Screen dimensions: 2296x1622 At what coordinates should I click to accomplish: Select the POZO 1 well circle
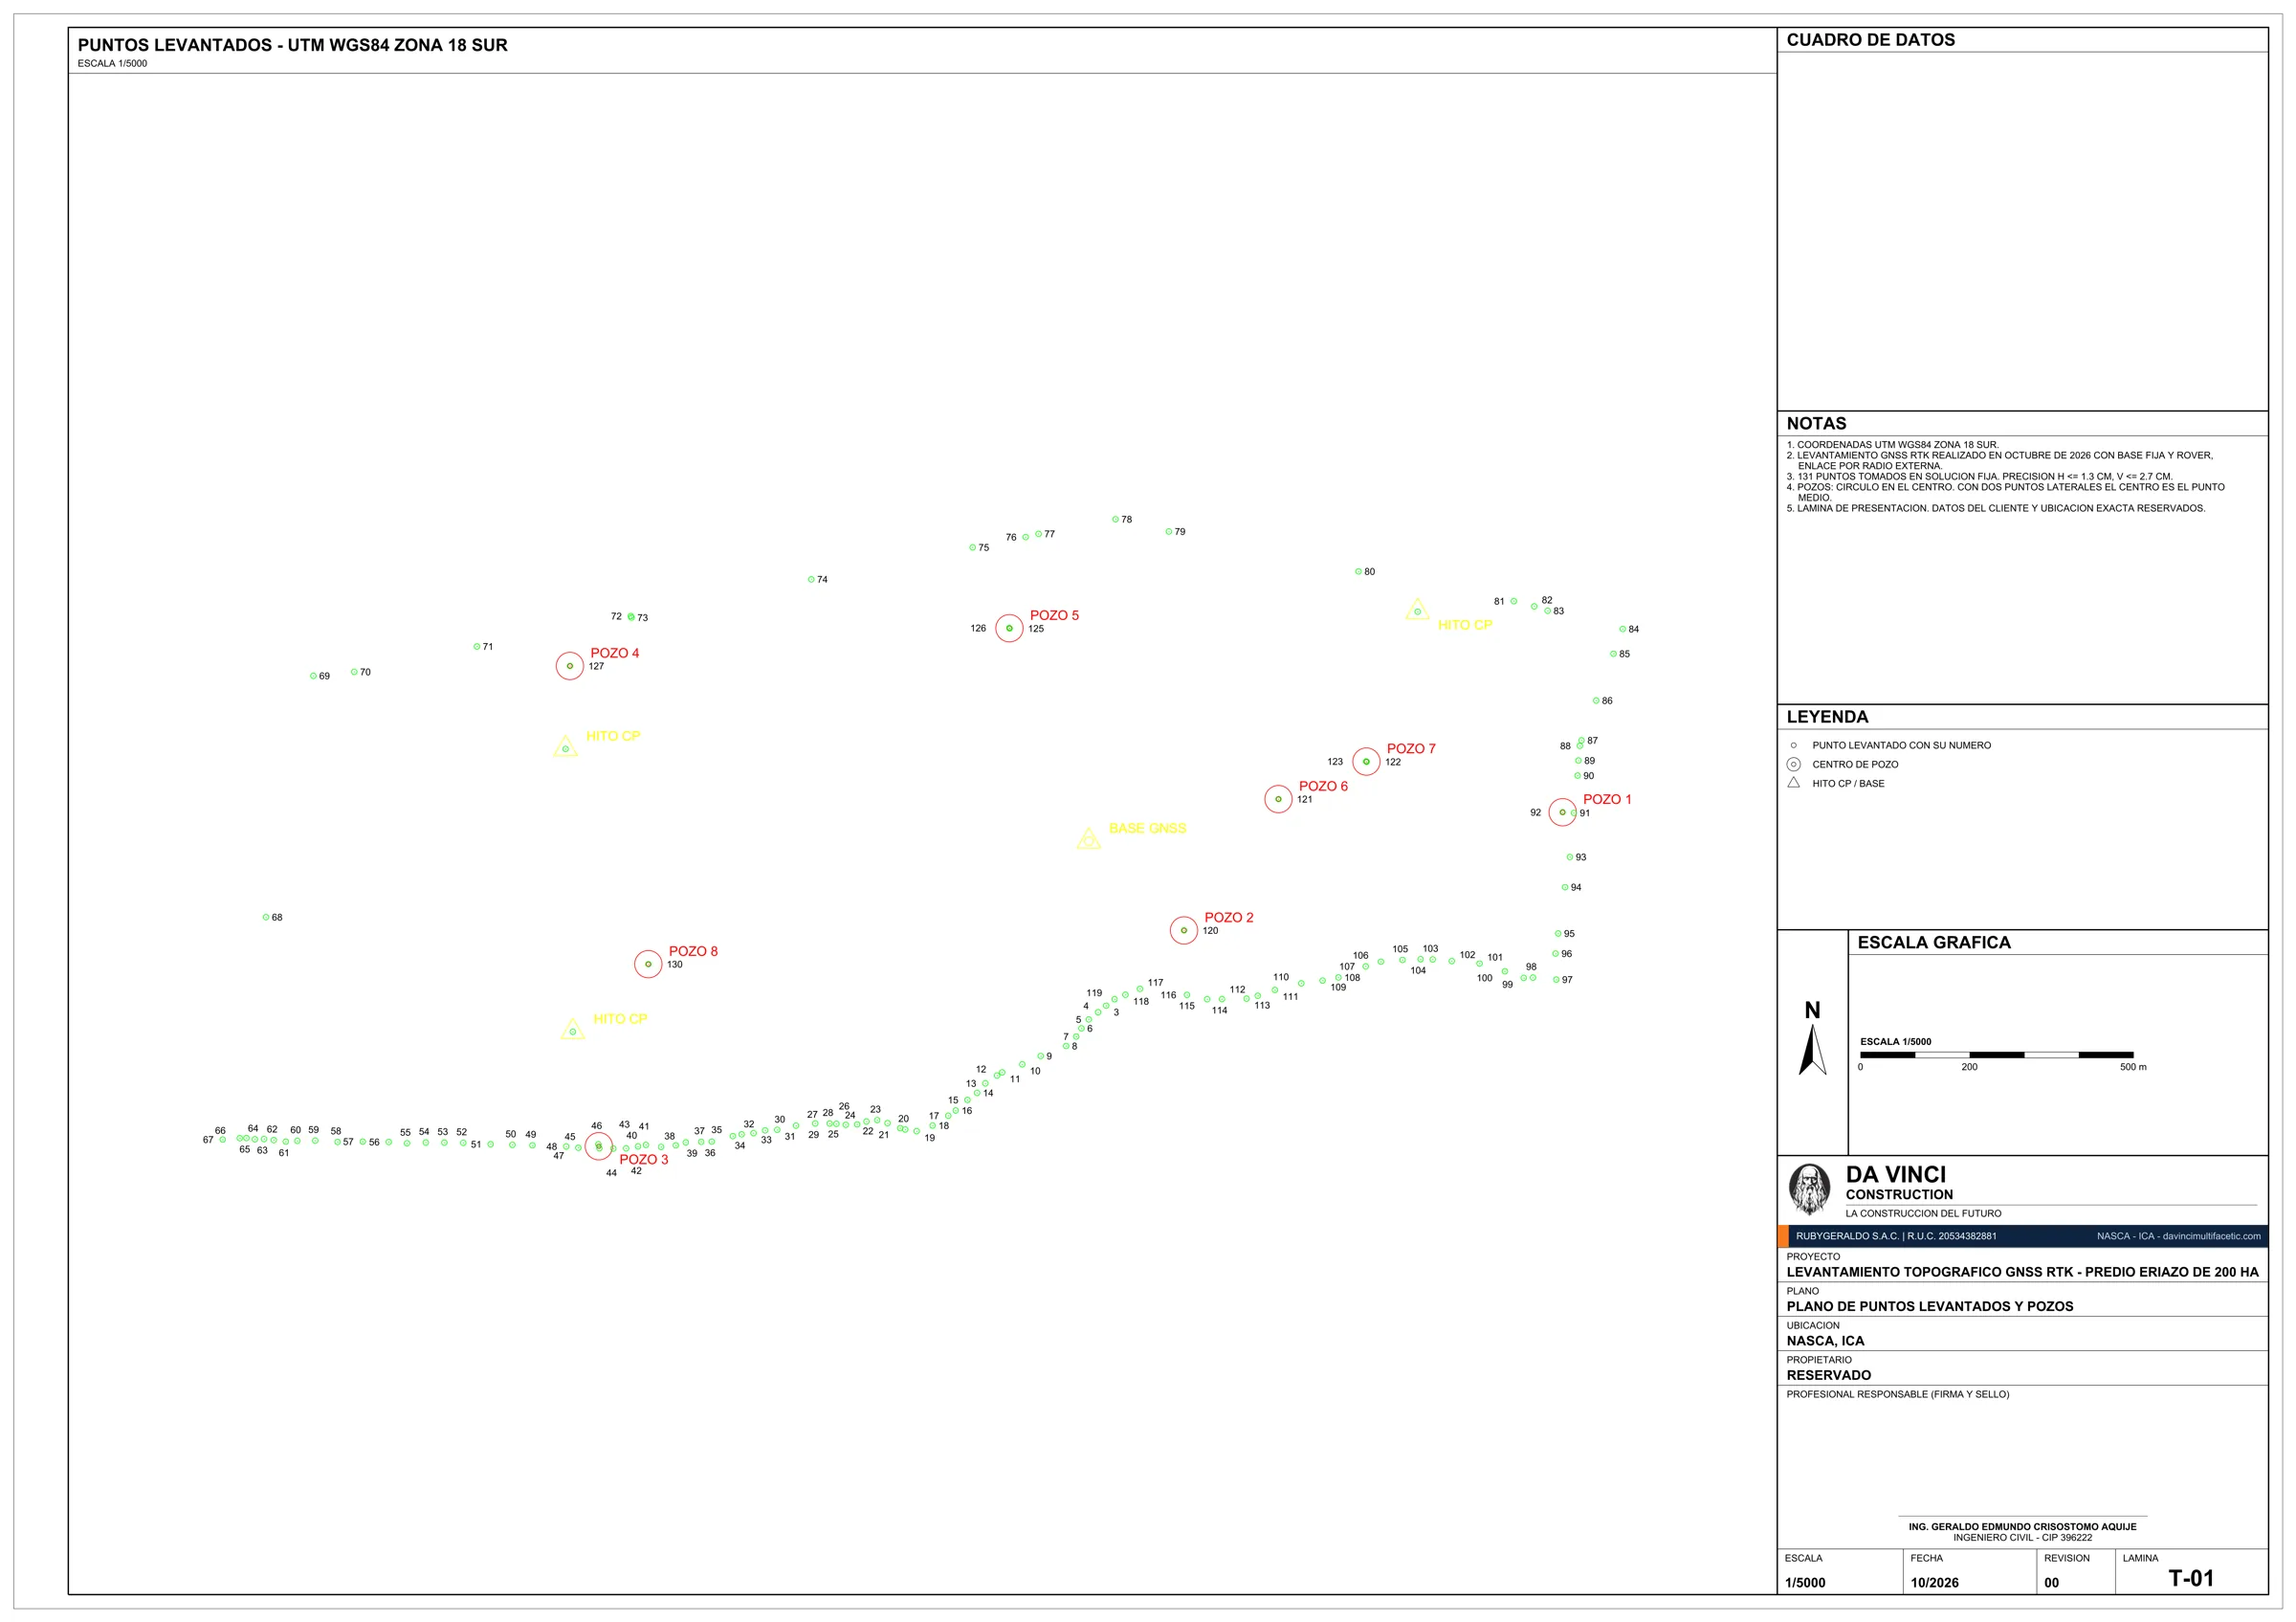[x=1562, y=812]
